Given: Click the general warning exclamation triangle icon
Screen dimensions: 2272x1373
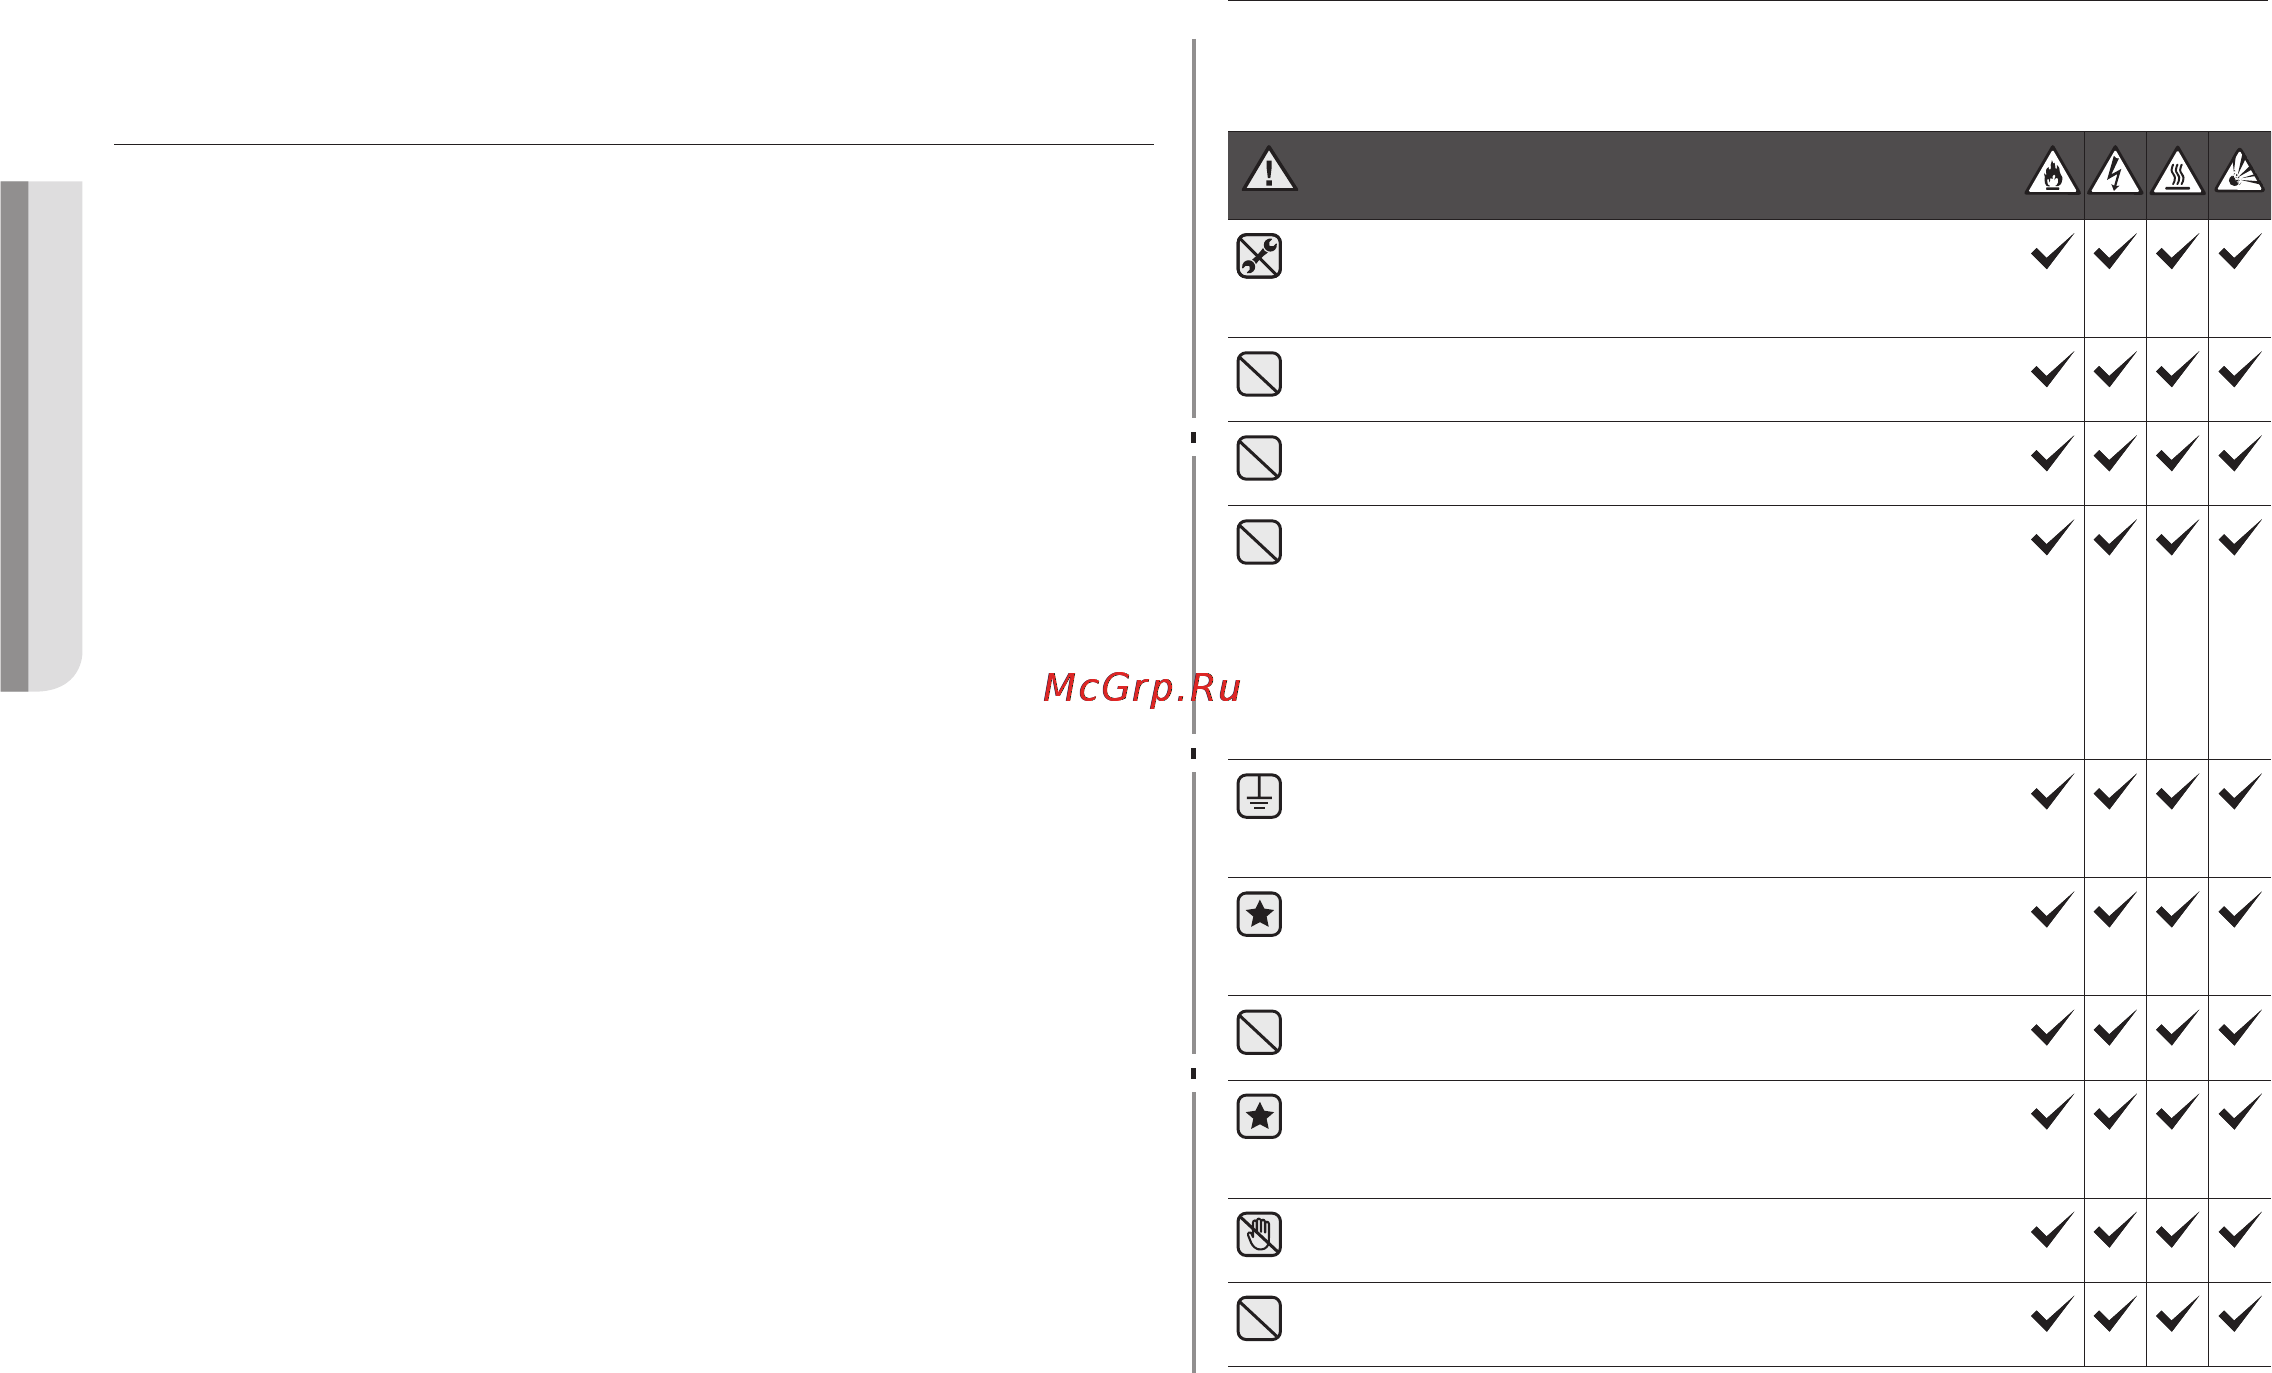Looking at the screenshot, I should (1269, 169).
